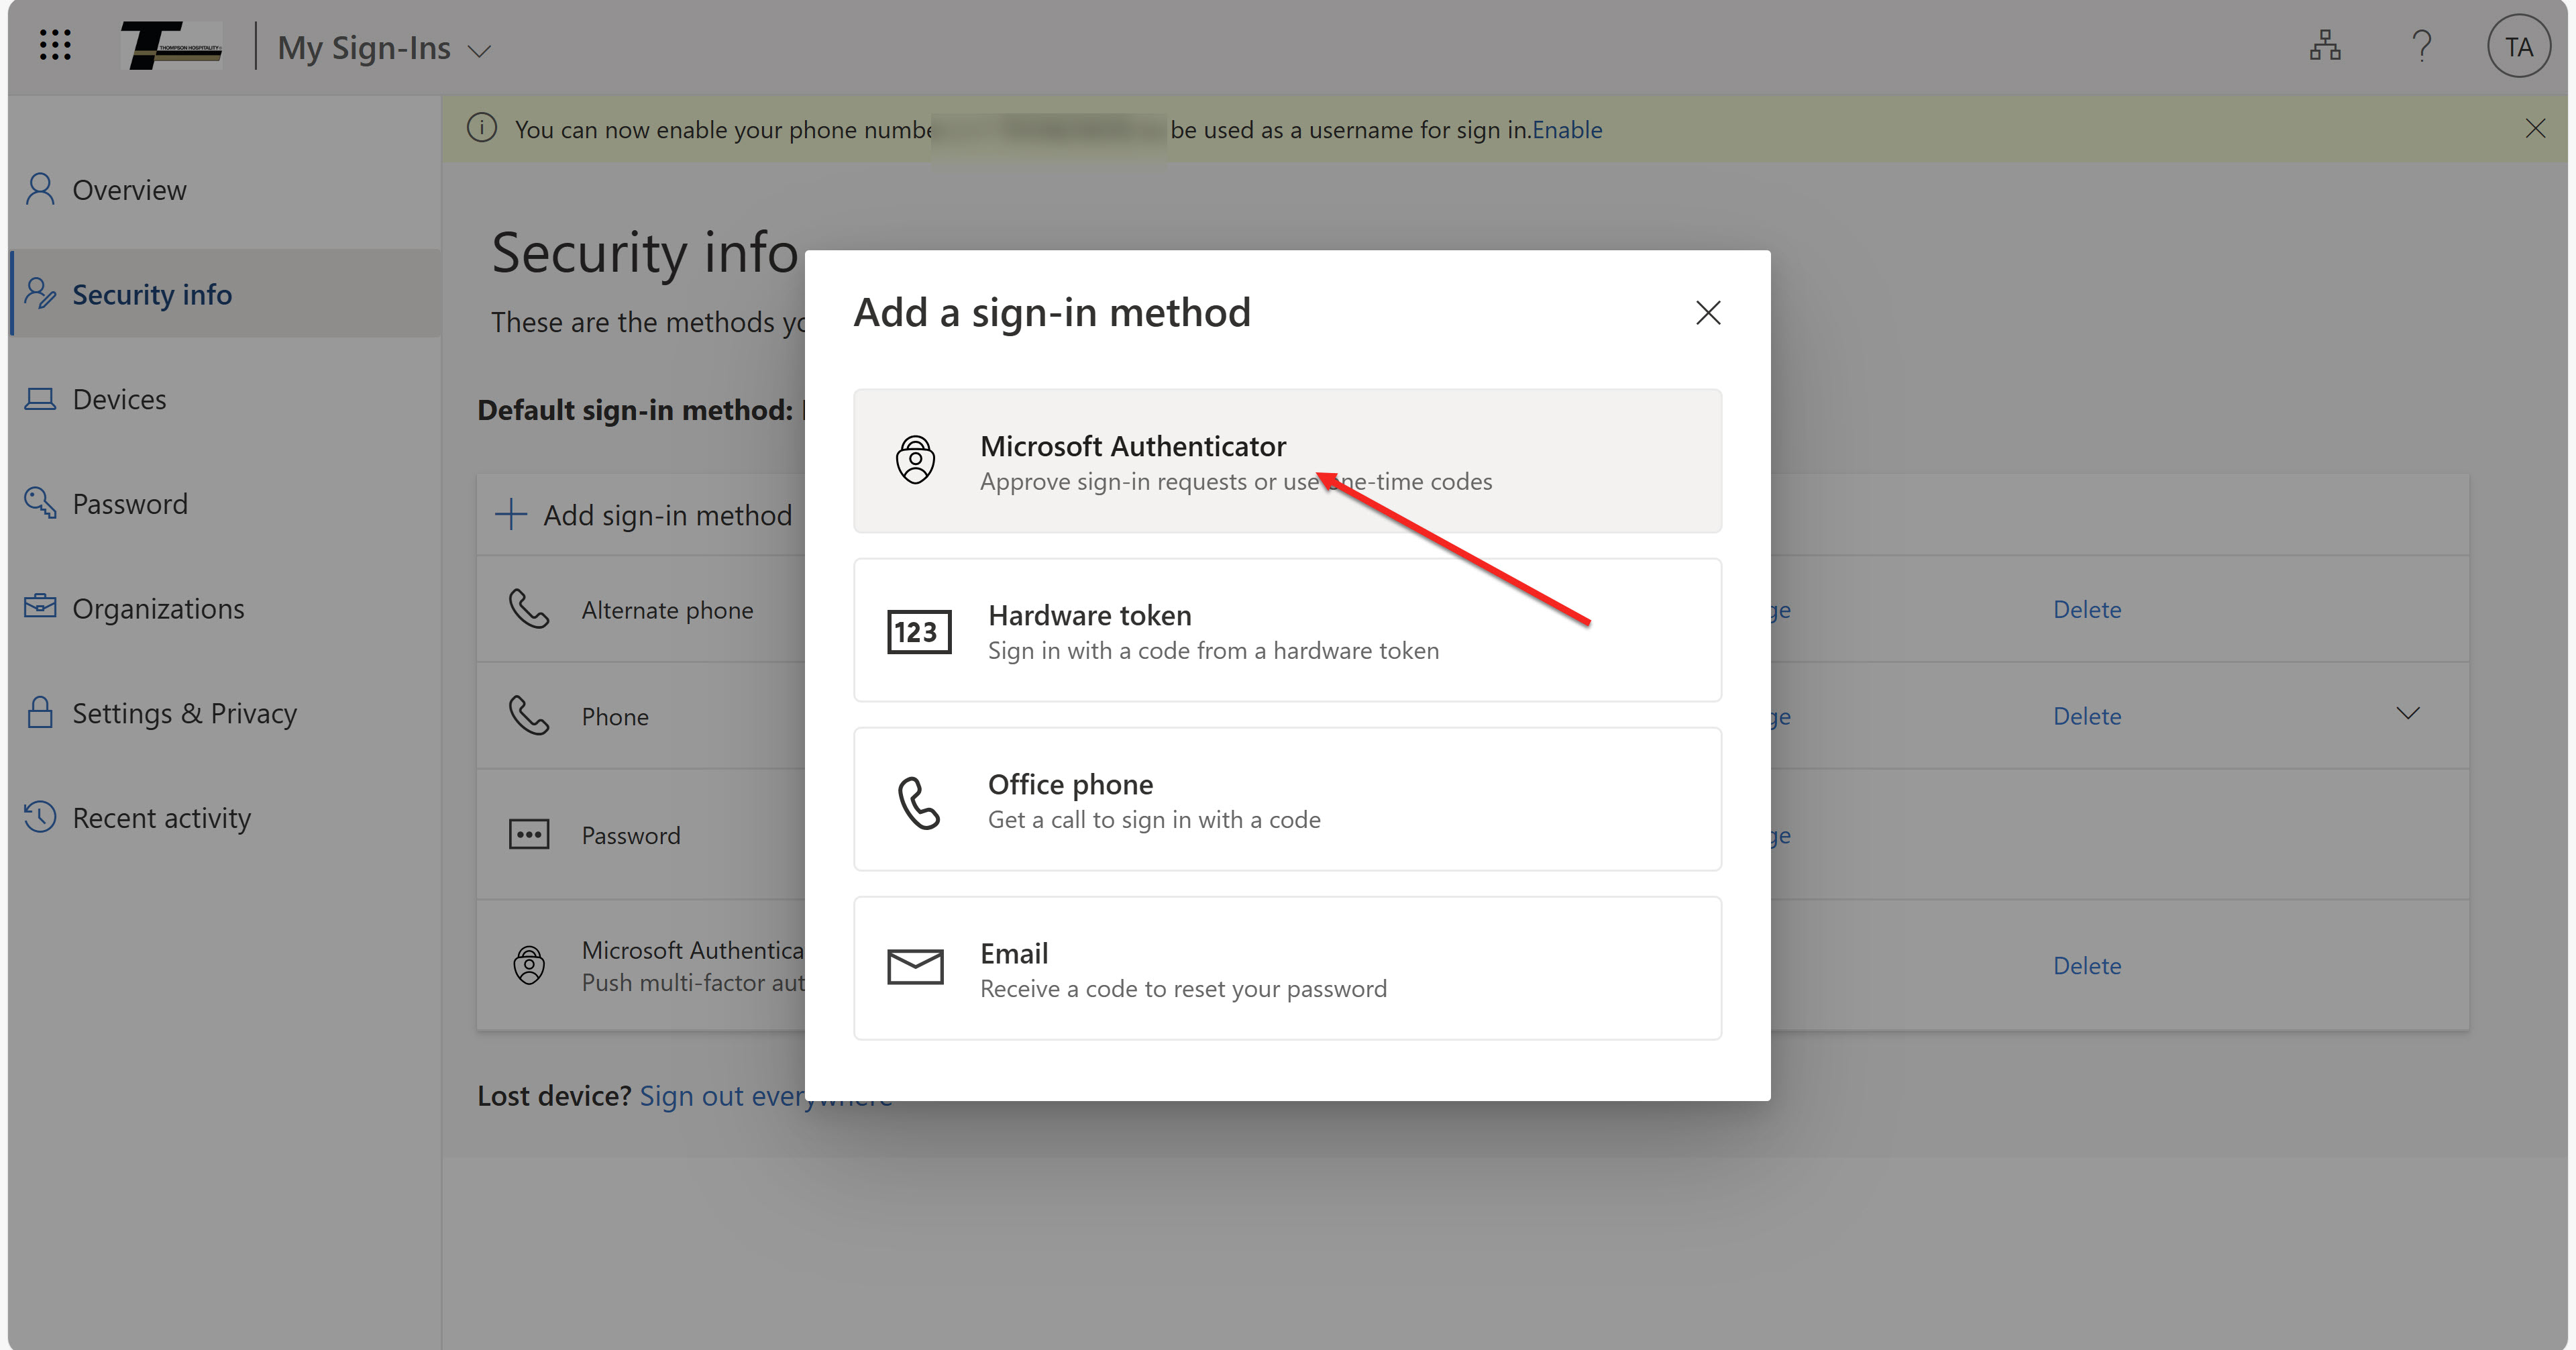Click Add sign-in method plus button

pos(644,515)
